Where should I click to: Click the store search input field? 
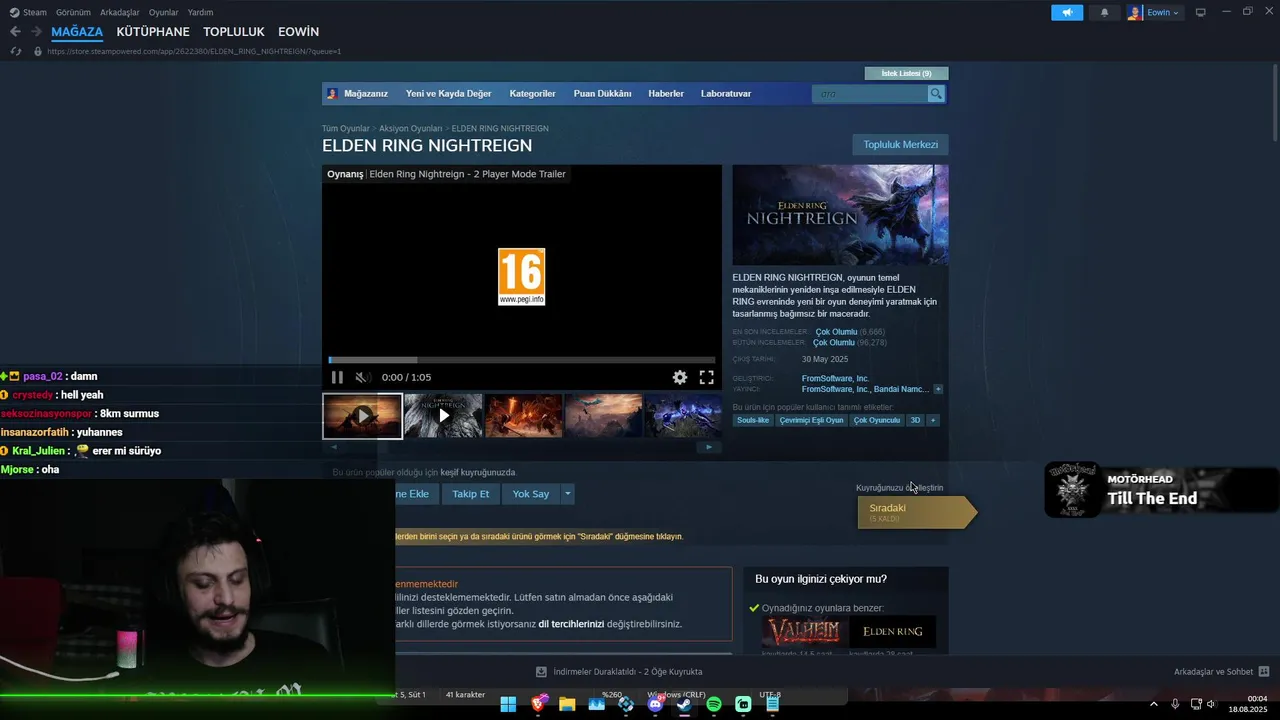pos(870,93)
